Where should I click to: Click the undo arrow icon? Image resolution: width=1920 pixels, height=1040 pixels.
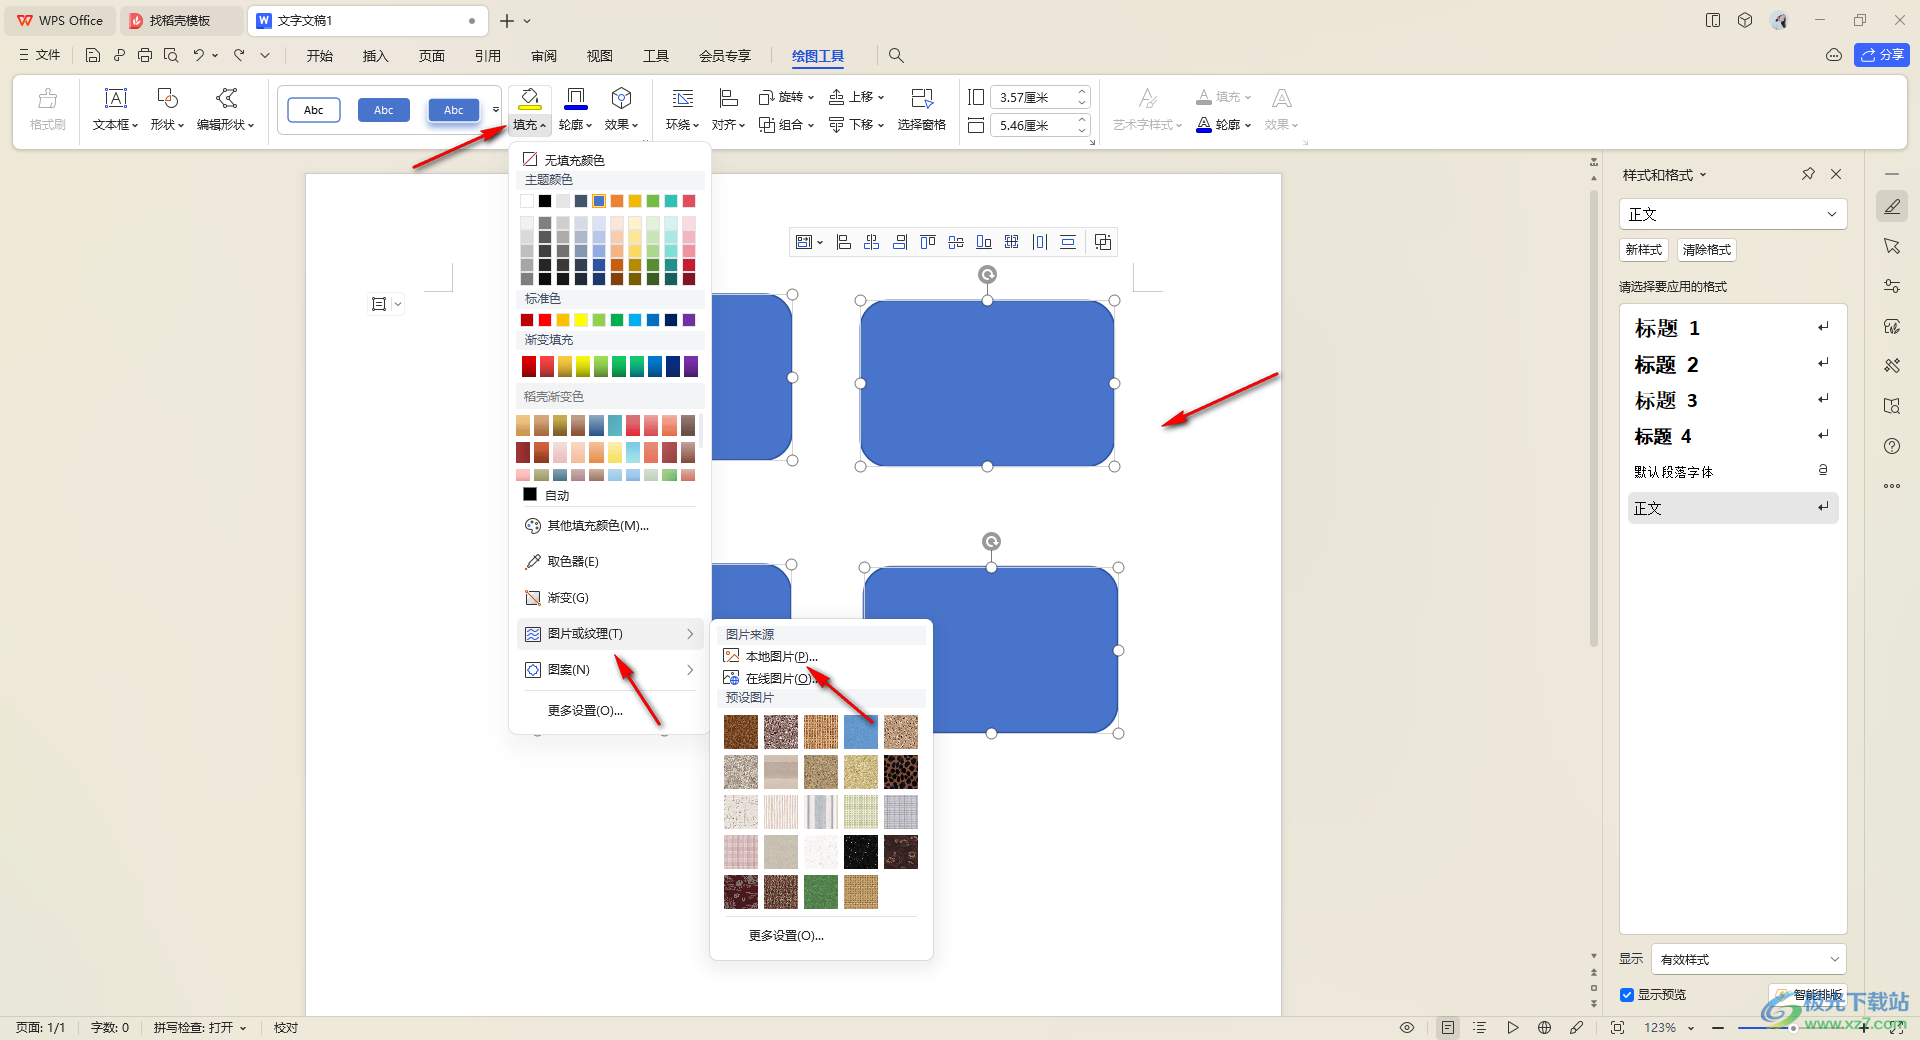[x=199, y=56]
